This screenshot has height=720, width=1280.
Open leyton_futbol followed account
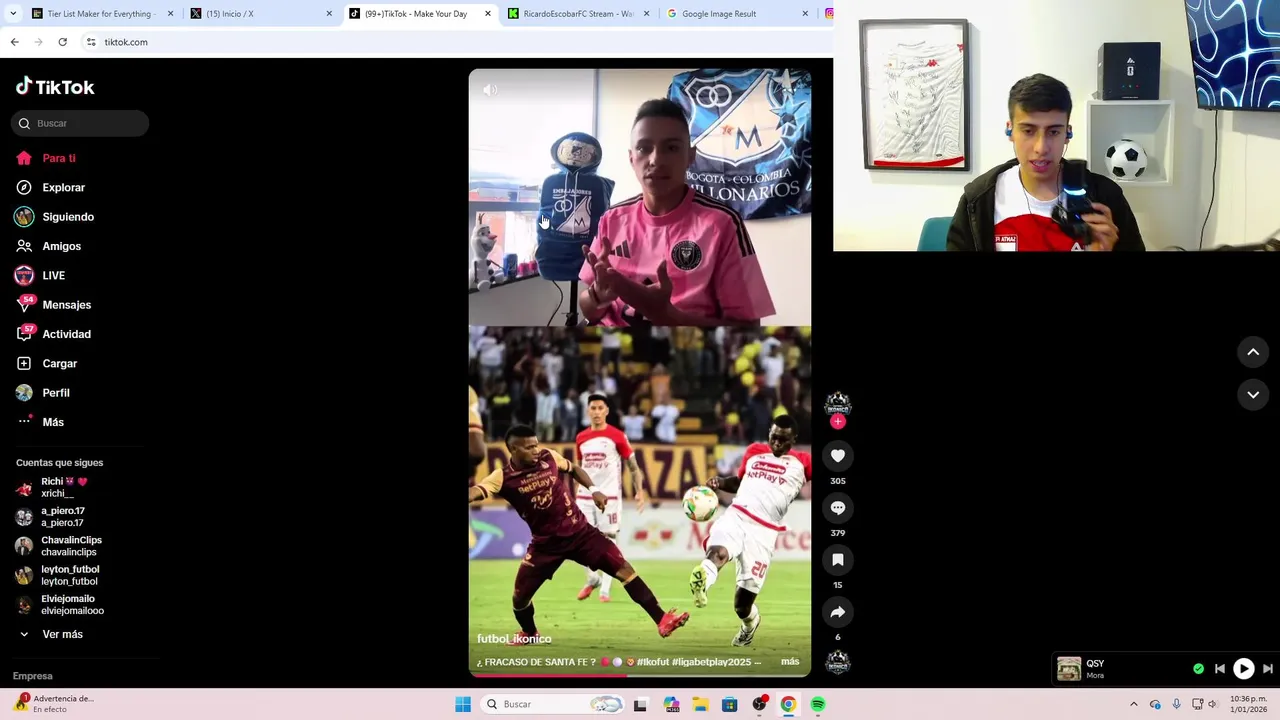click(x=58, y=575)
